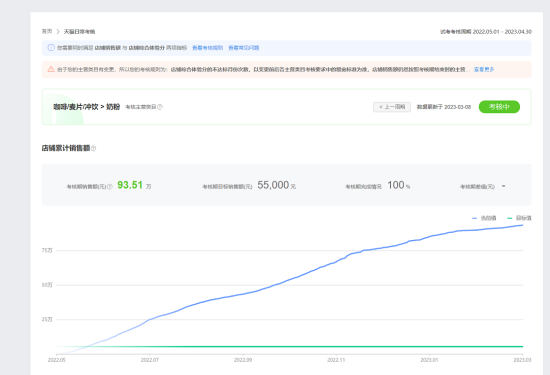This screenshot has width=550, height=375.
Task: Select 天猫日常考核 breadcrumb item
Action: pos(79,32)
